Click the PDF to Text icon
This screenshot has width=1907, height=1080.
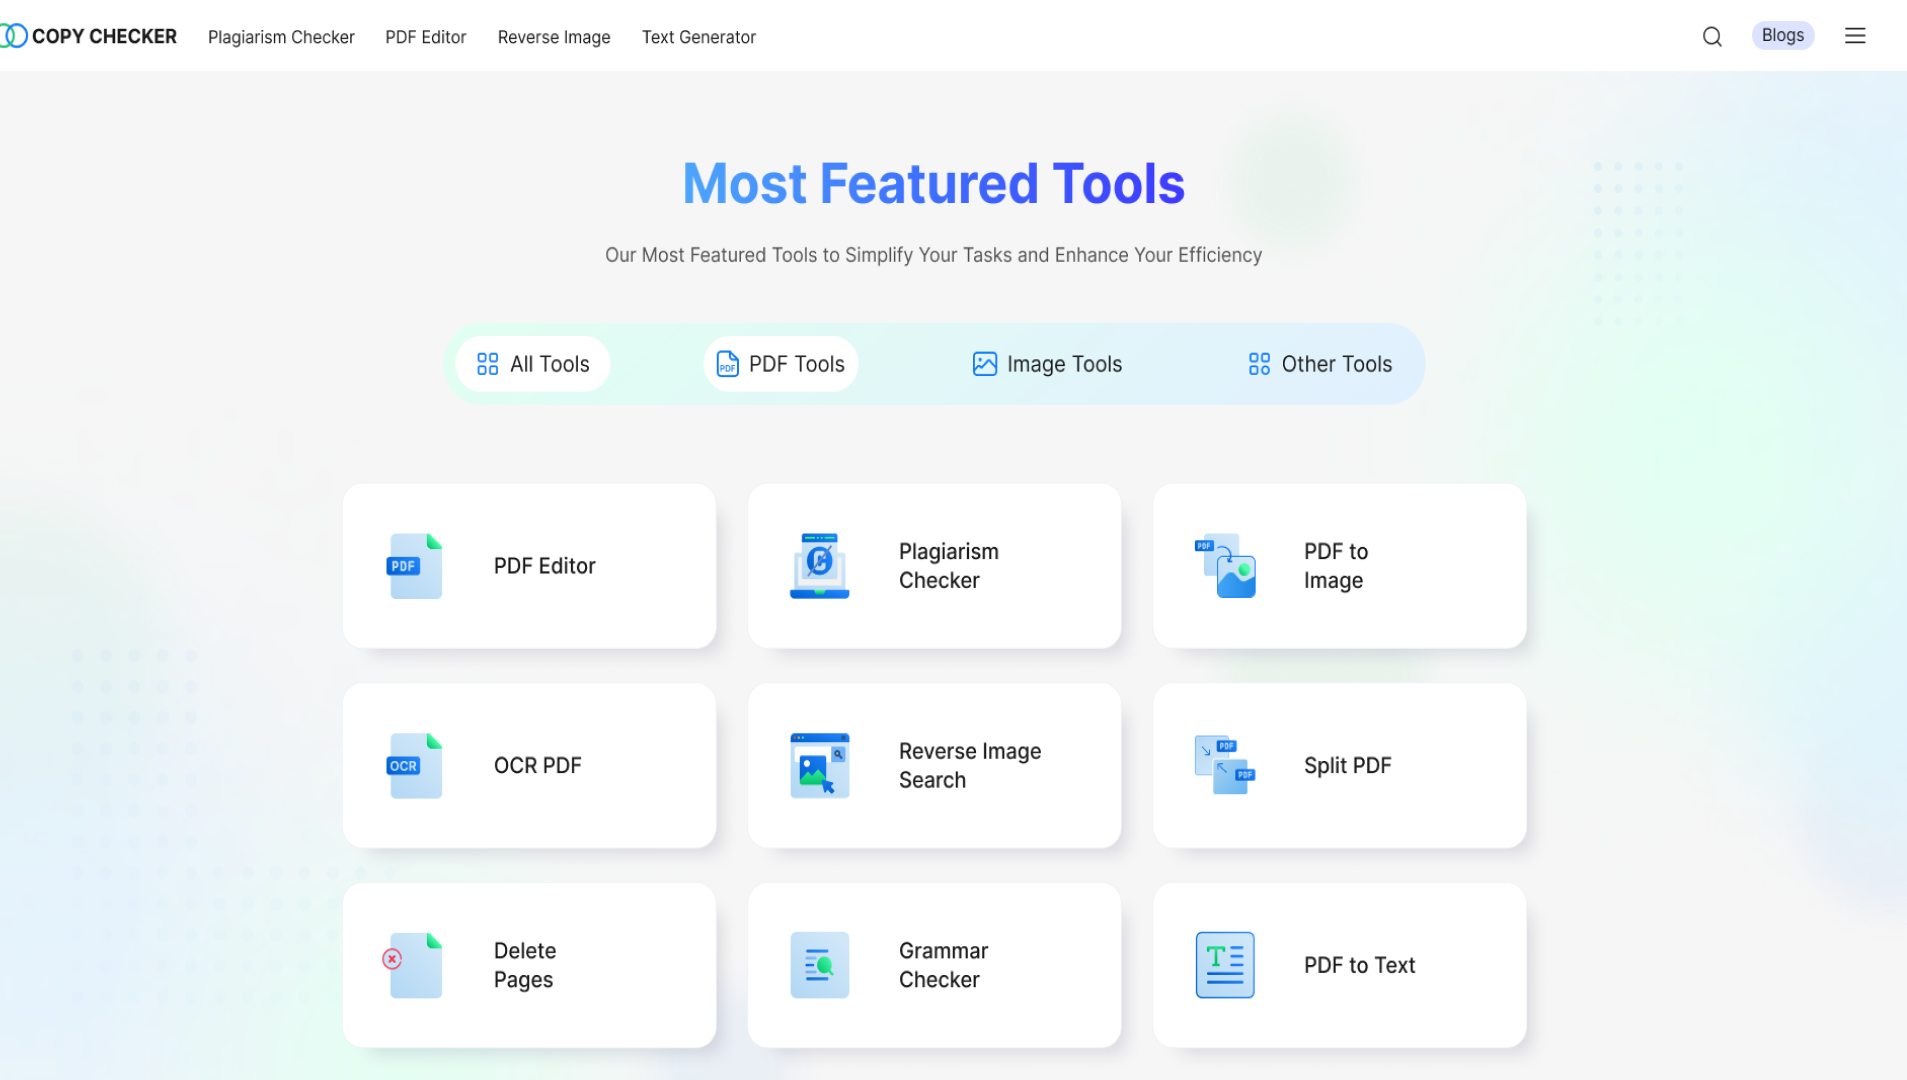1224,965
